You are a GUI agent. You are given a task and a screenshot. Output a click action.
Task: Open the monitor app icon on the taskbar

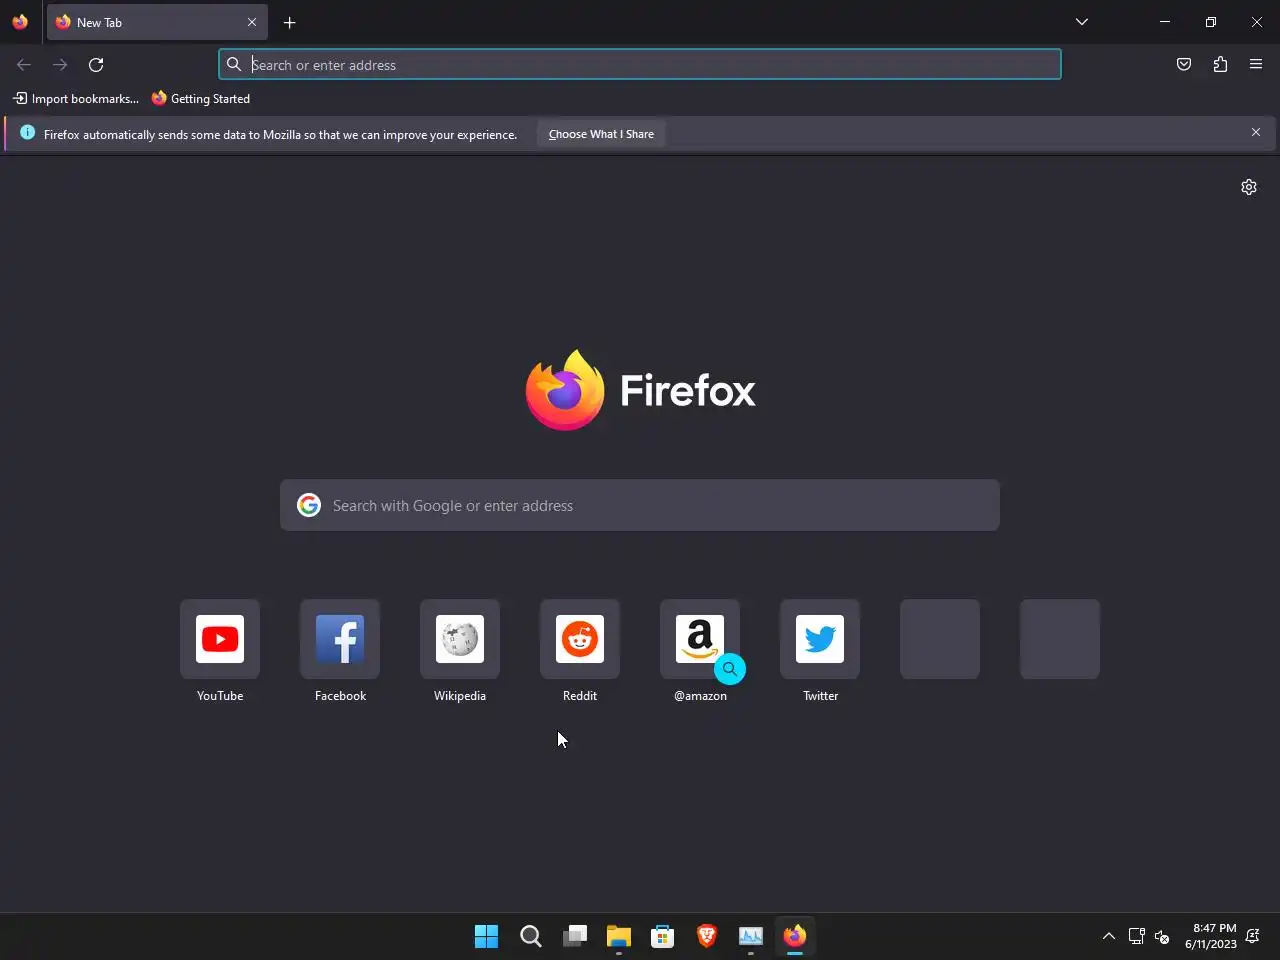pos(751,936)
